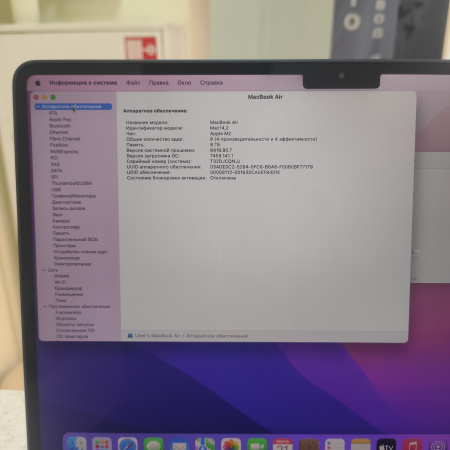The image size is (450, 450).
Task: Open Launchpad from the Dock
Action: click(102, 444)
